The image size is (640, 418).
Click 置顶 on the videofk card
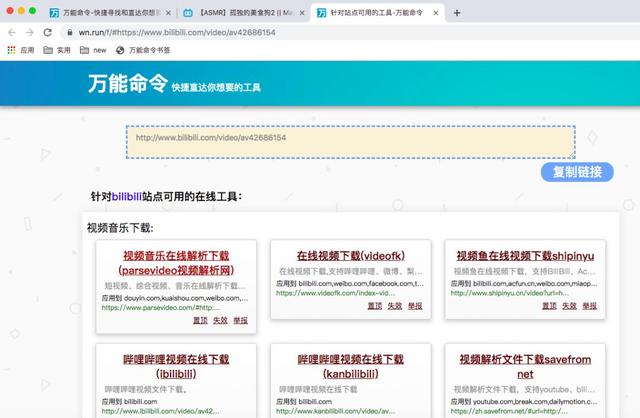click(x=375, y=306)
